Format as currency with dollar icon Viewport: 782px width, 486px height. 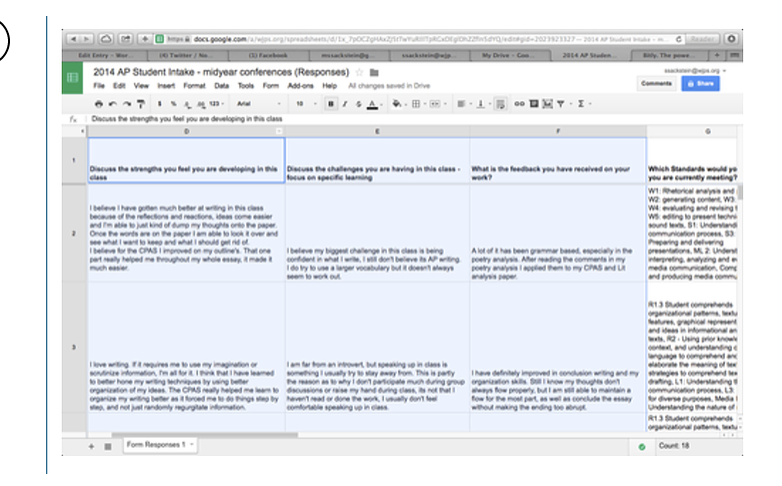[x=160, y=104]
